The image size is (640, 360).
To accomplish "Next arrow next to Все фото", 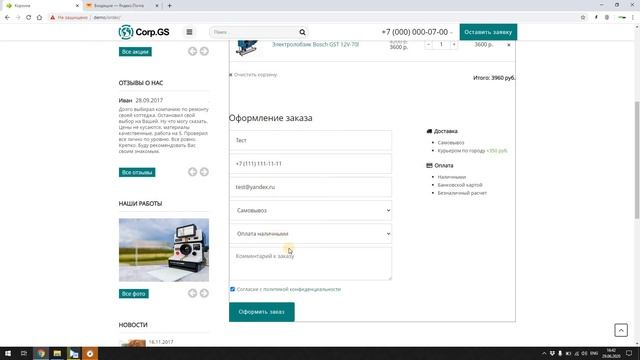I will (204, 293).
